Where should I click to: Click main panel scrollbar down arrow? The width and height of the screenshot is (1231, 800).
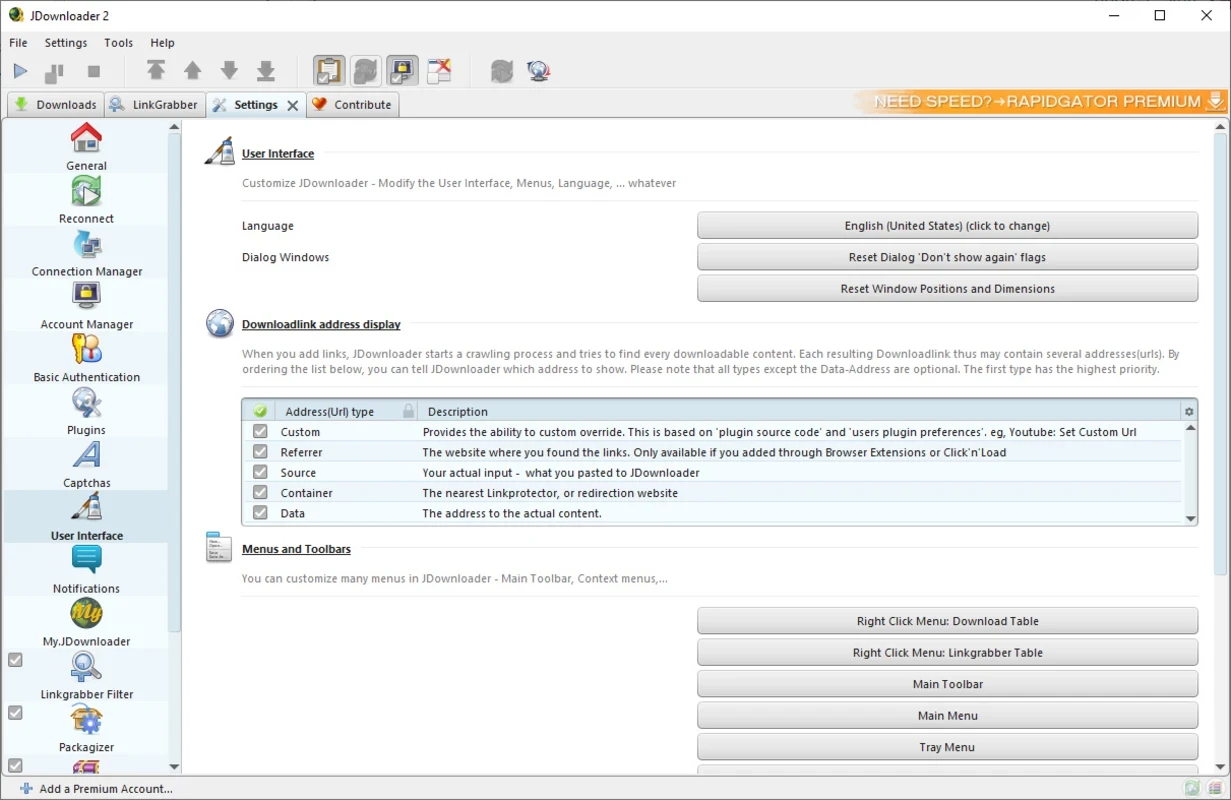click(1220, 767)
